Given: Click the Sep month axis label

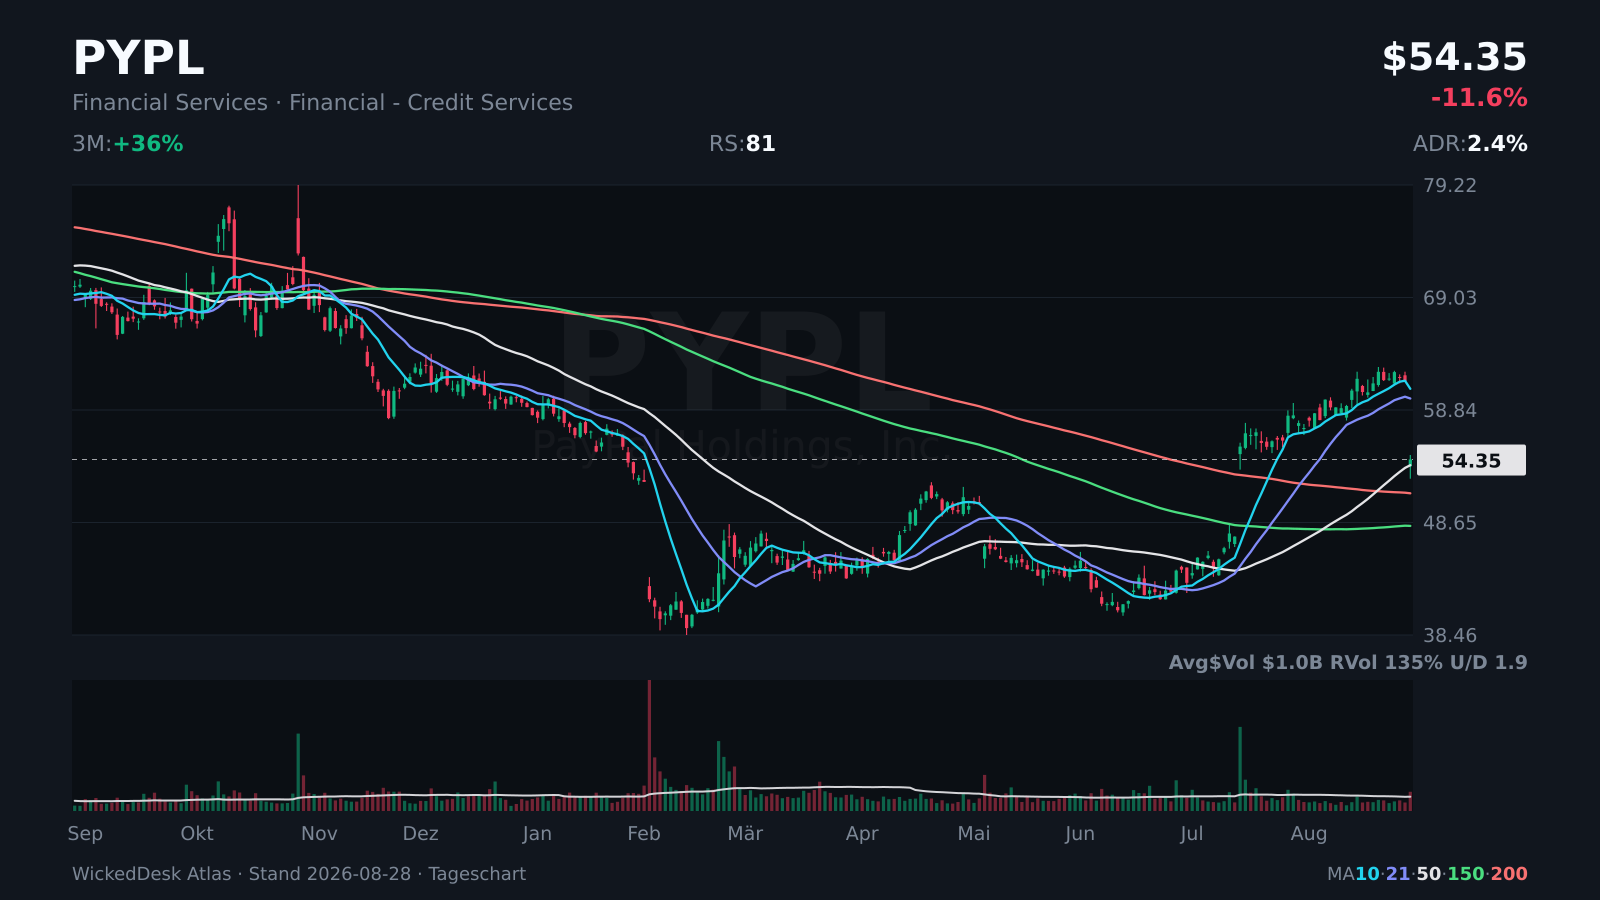Looking at the screenshot, I should (85, 834).
